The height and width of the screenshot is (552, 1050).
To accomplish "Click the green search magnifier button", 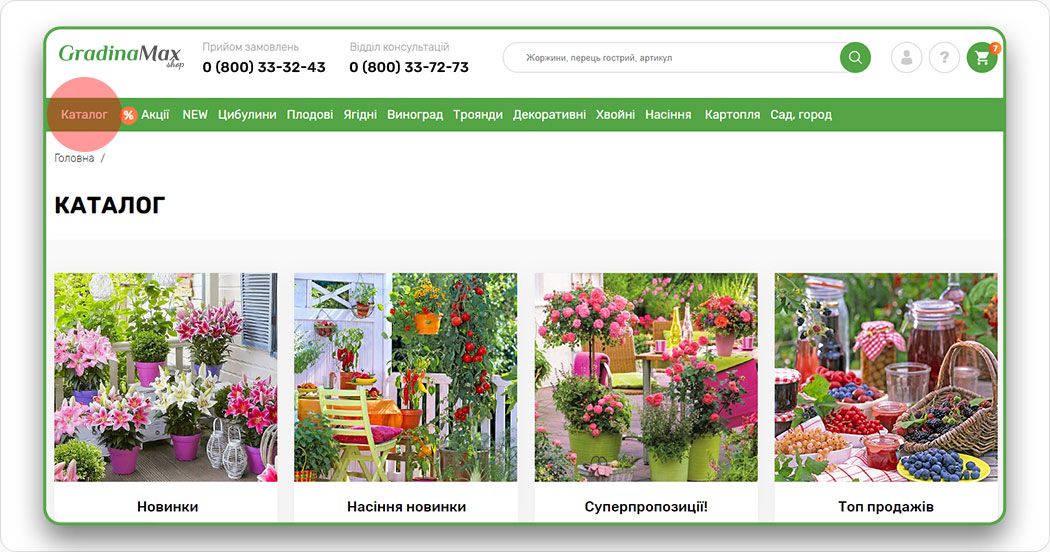I will coord(855,57).
